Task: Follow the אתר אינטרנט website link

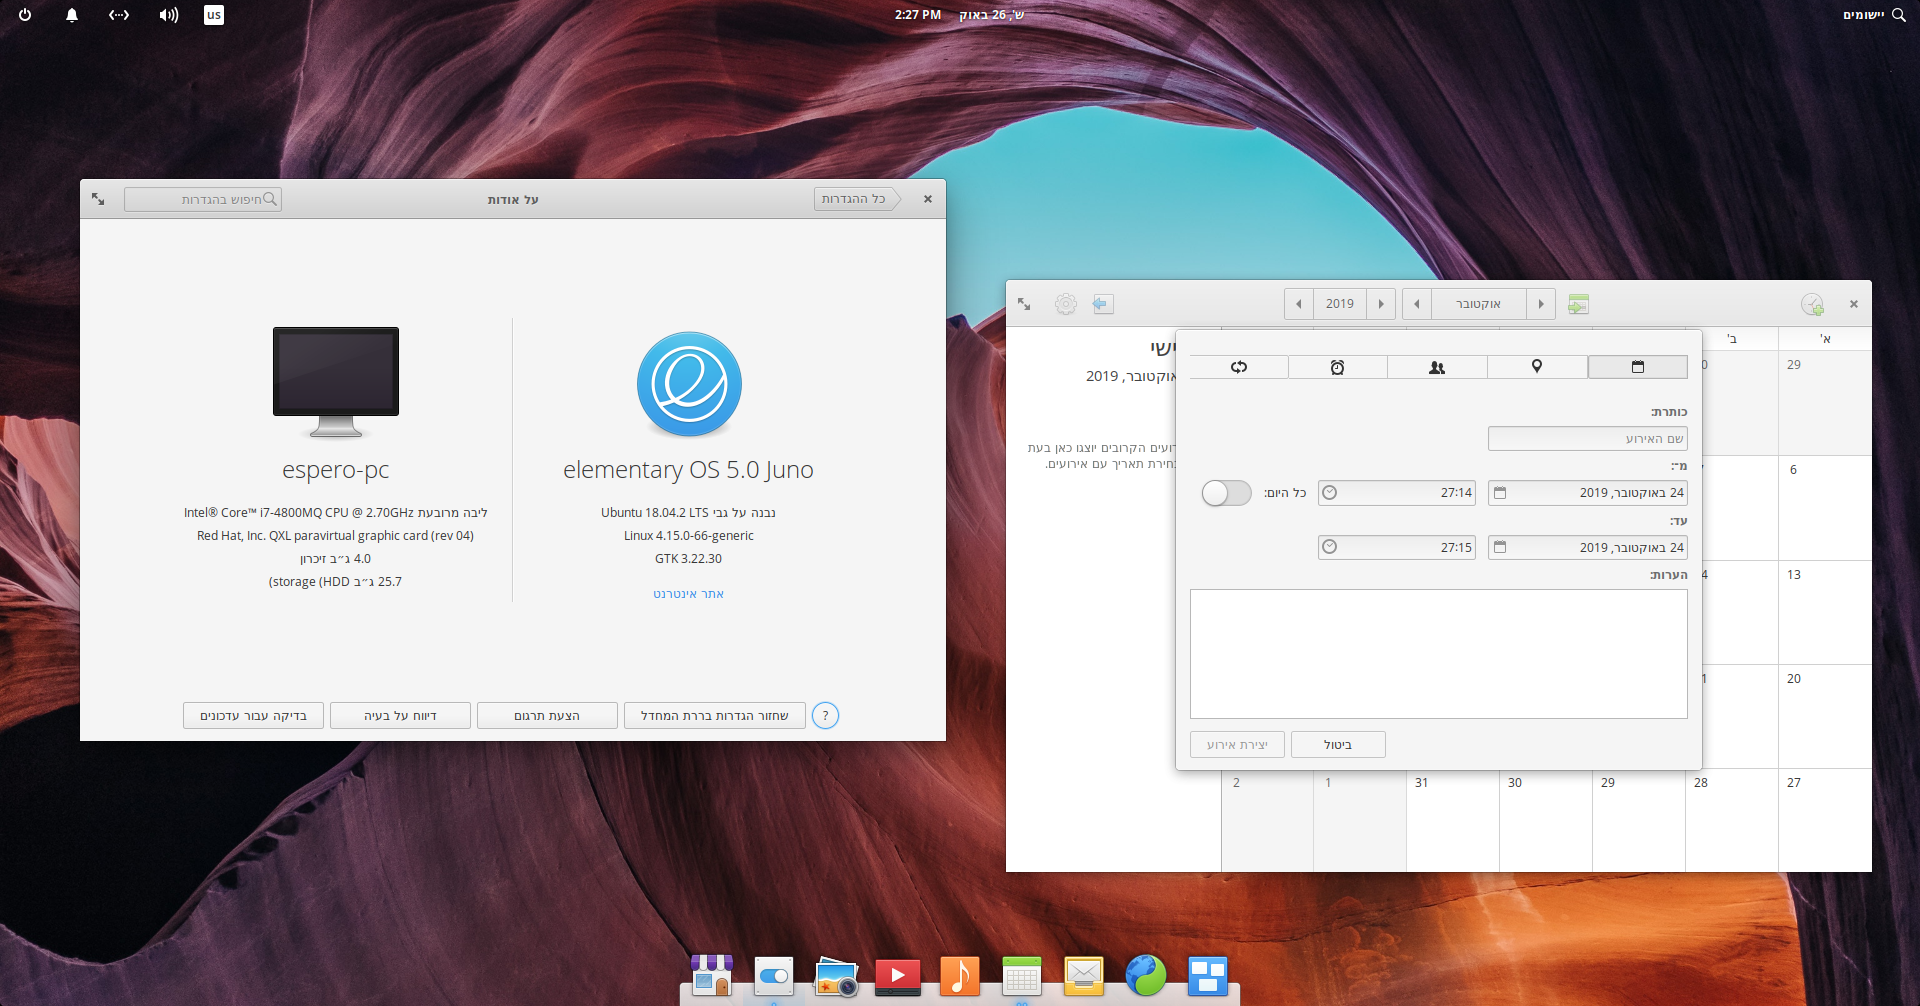Action: tap(688, 593)
